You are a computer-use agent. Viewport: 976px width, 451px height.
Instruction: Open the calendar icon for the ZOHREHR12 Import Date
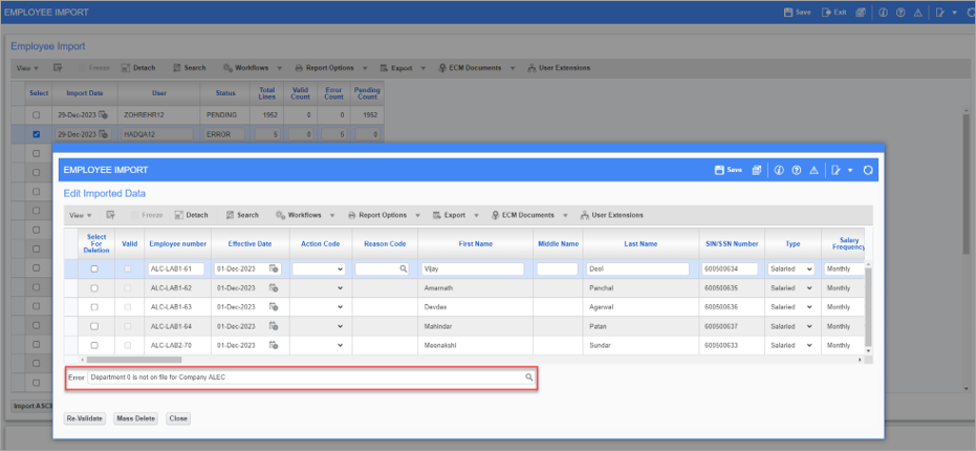103,115
